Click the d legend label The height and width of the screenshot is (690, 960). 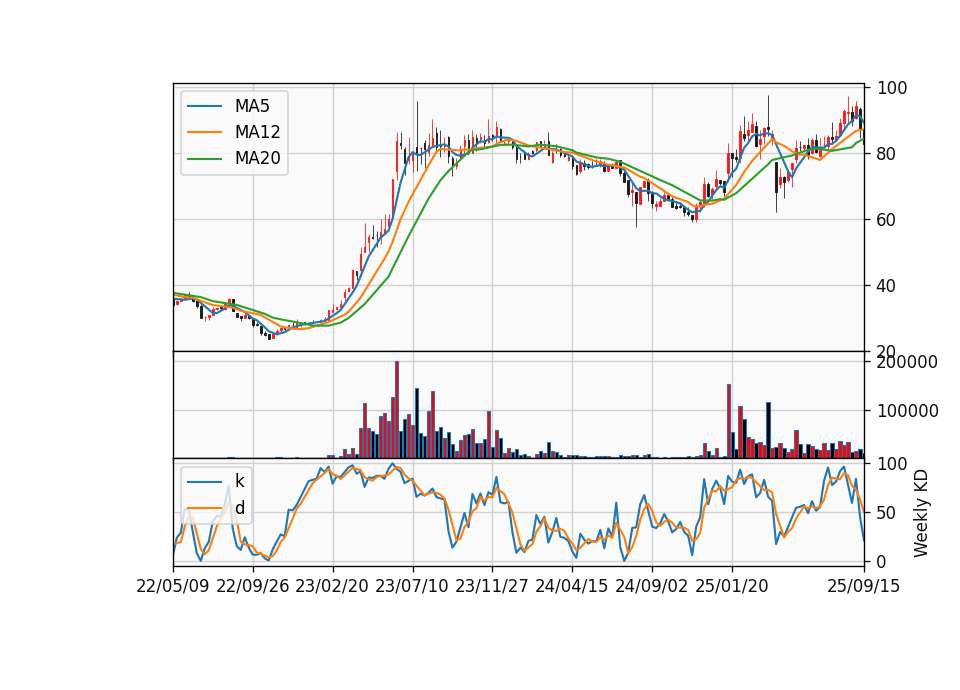pos(239,508)
